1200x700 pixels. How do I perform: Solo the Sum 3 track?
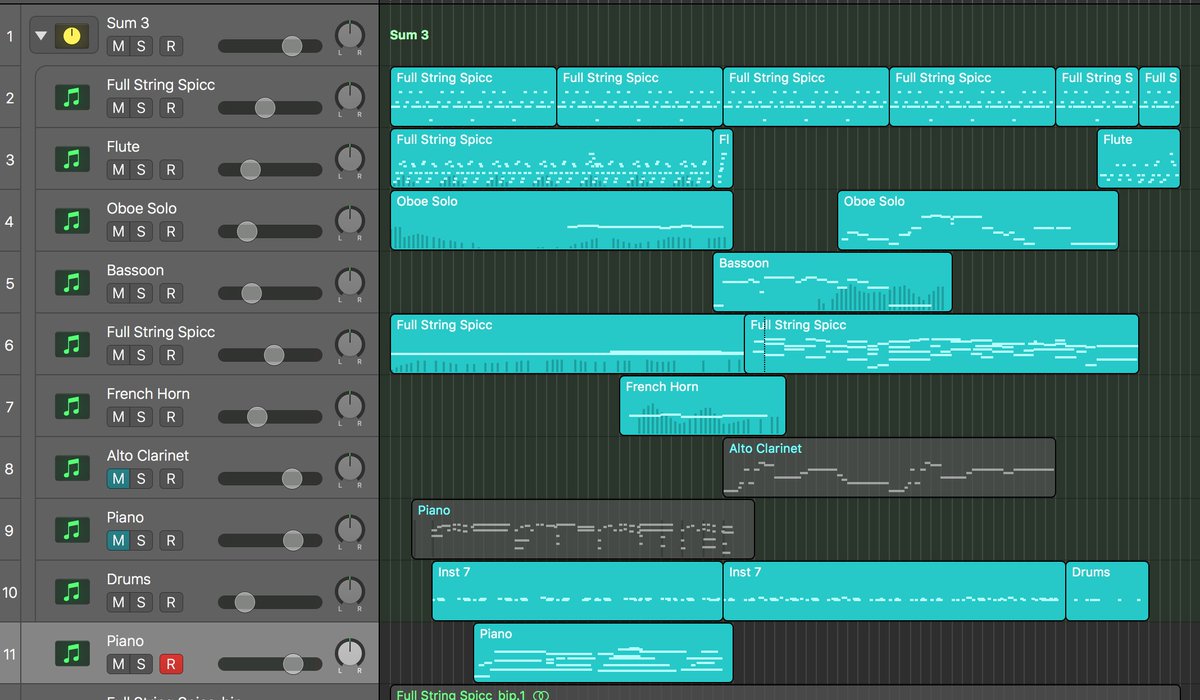tap(141, 46)
